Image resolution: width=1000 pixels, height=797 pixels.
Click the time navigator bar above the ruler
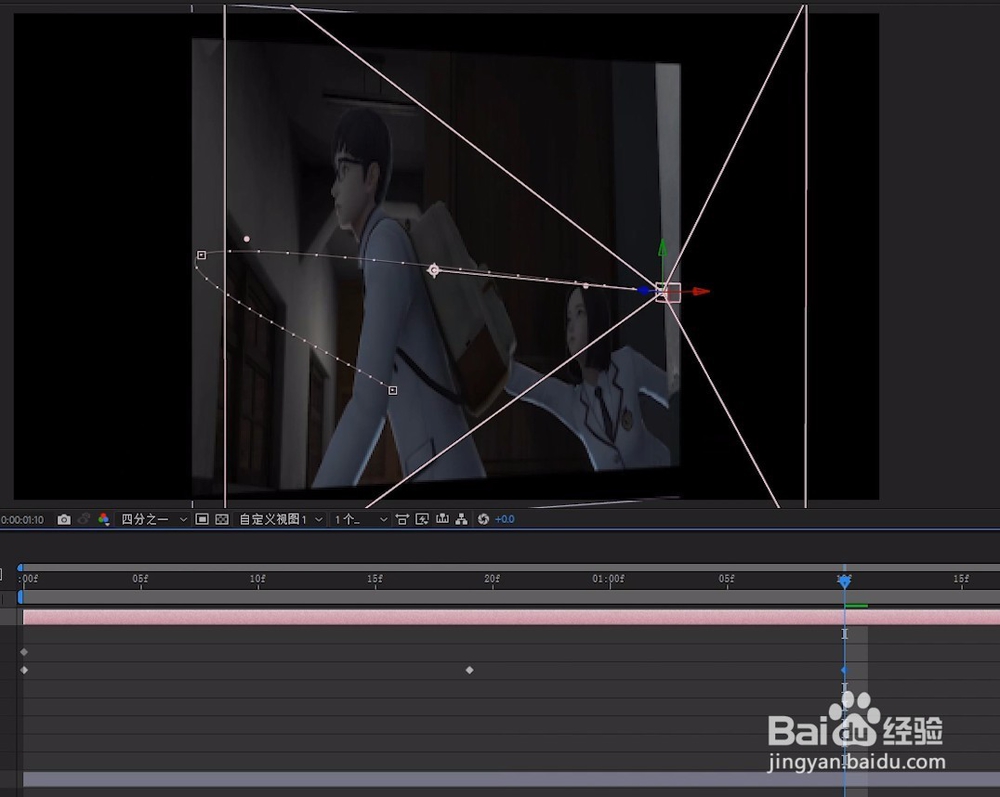[510, 567]
